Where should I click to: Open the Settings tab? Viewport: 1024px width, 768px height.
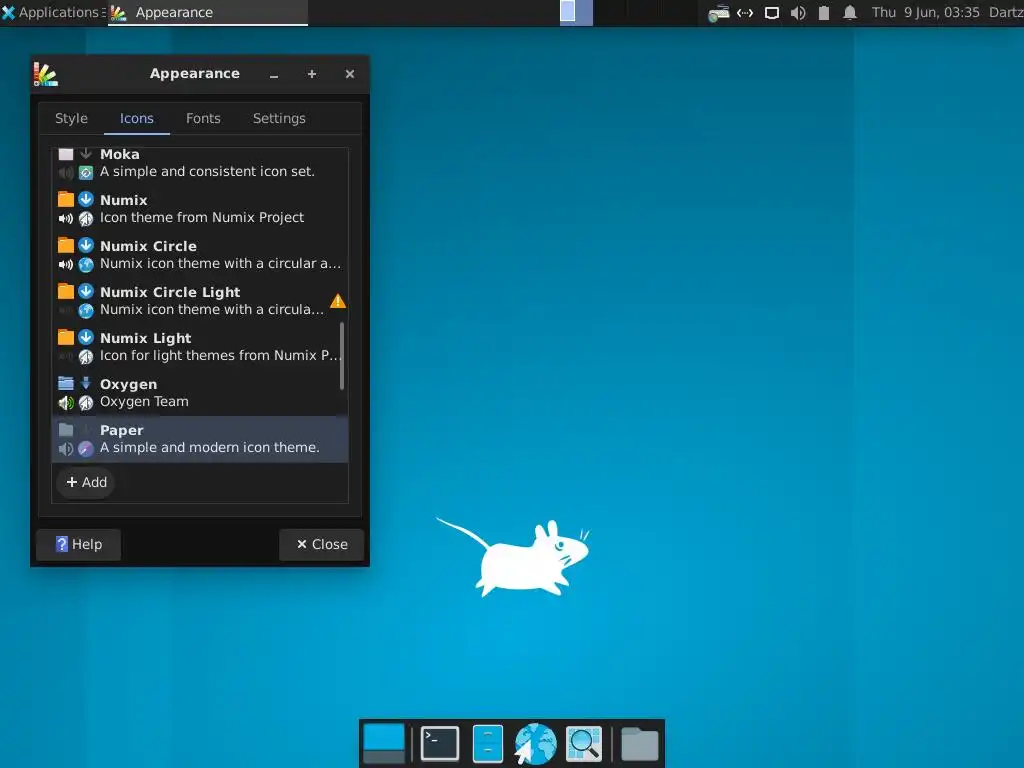(x=279, y=118)
